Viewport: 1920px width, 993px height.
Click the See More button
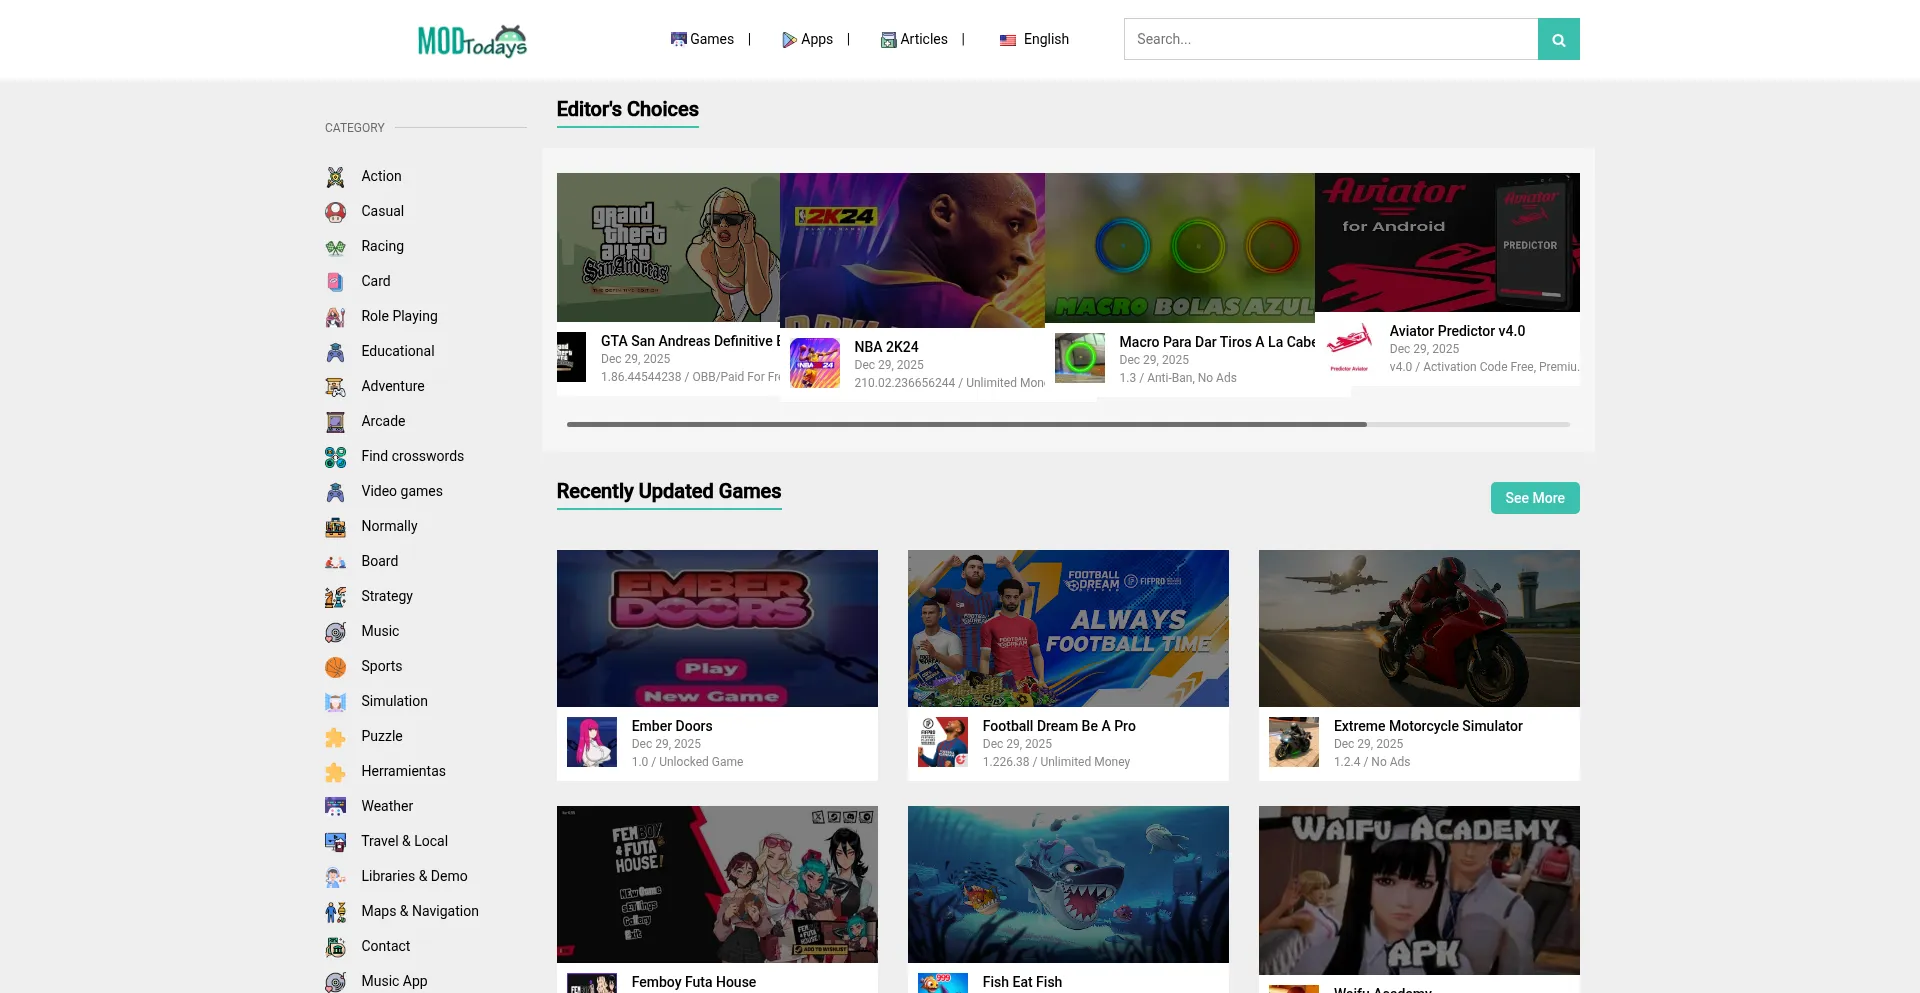pyautogui.click(x=1534, y=498)
